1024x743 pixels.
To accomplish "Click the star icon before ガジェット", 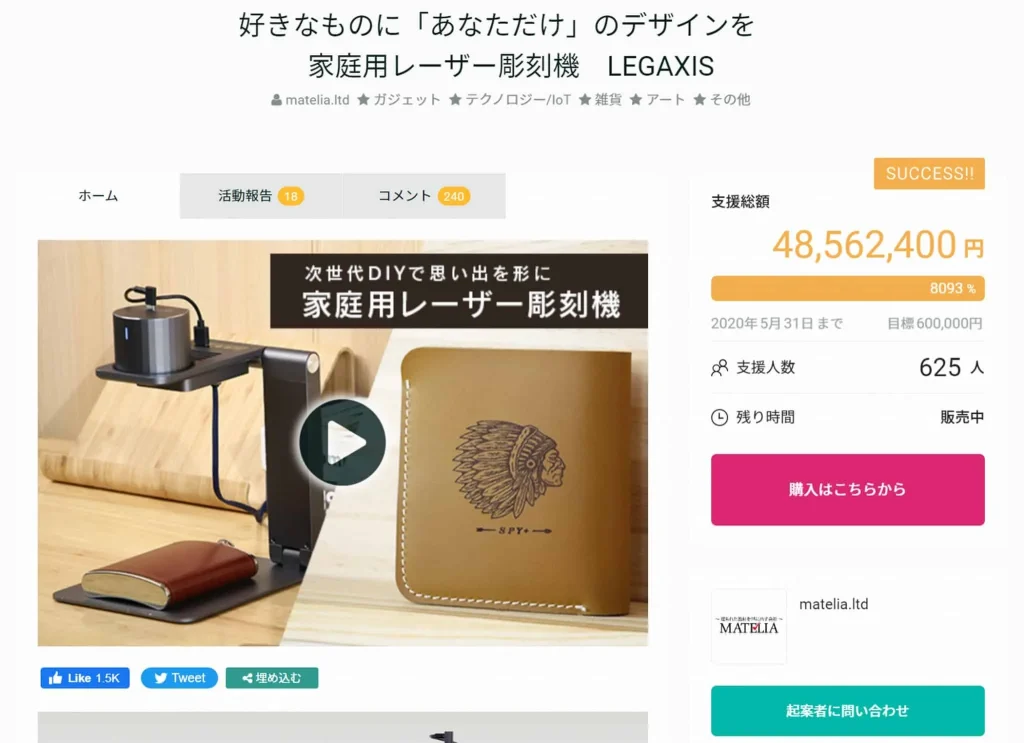I will [363, 99].
